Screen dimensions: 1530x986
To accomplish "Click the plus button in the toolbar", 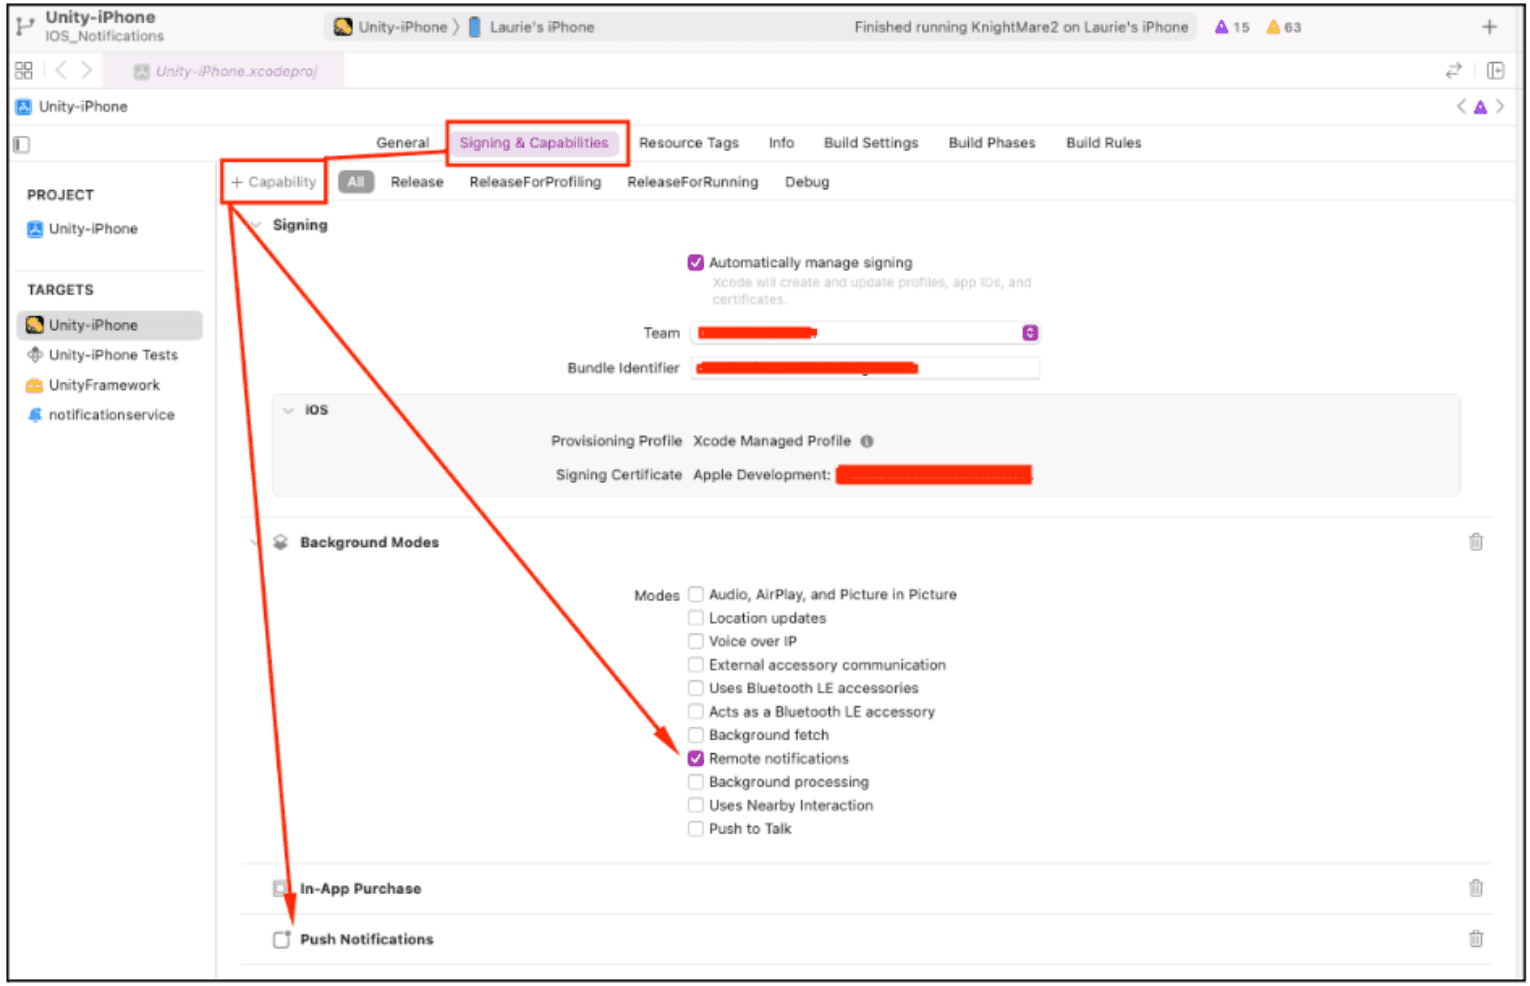I will pos(1489,27).
